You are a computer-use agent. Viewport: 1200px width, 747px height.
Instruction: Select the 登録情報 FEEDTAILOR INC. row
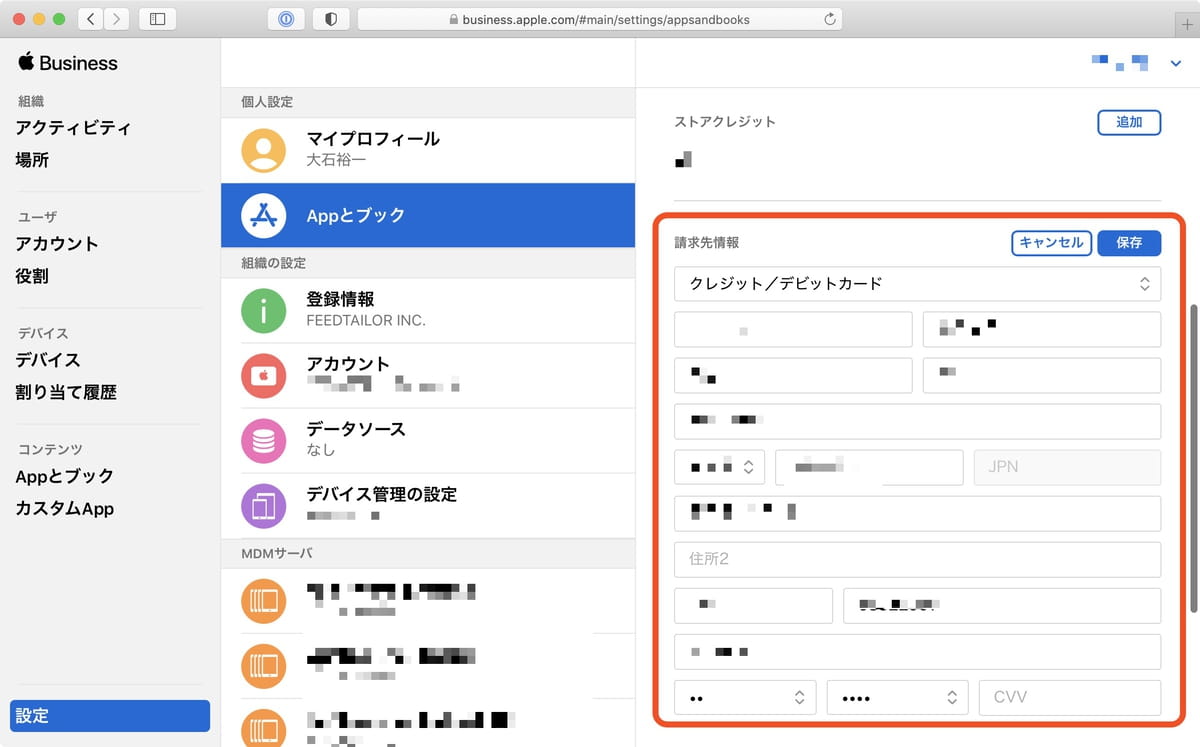pyautogui.click(x=428, y=310)
